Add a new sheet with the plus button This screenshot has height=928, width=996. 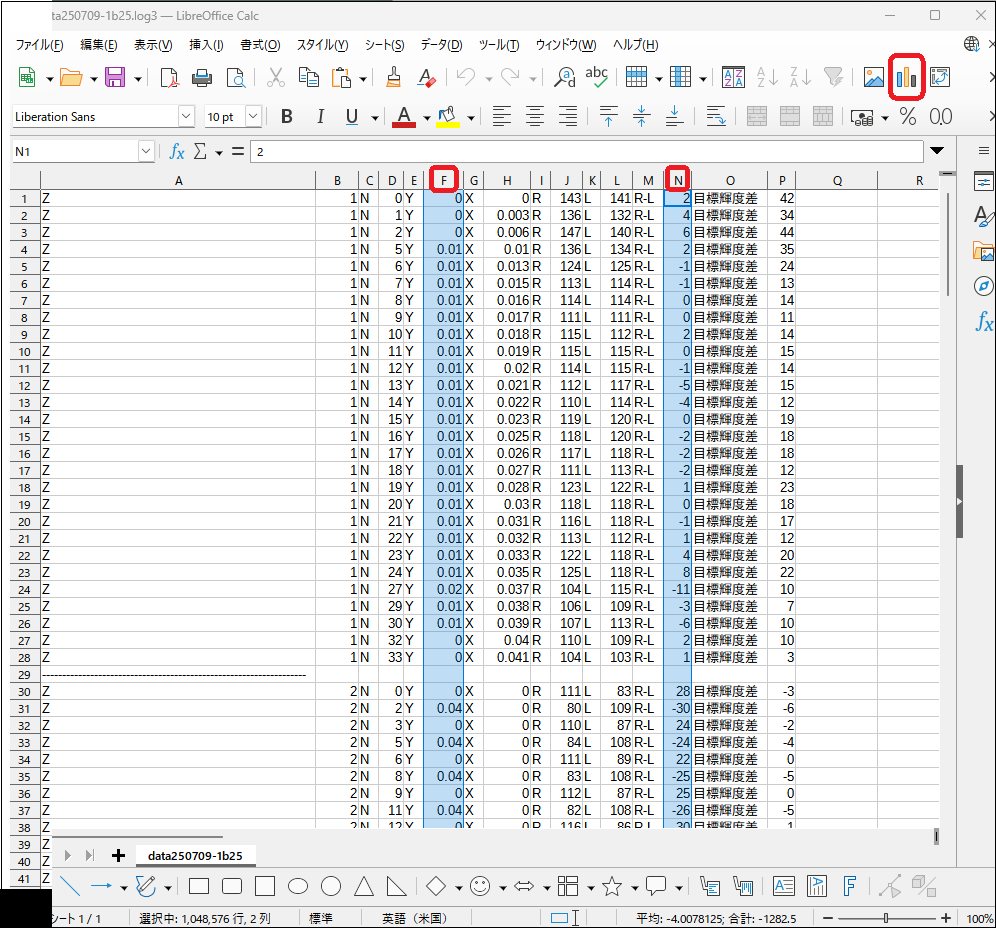tap(118, 855)
